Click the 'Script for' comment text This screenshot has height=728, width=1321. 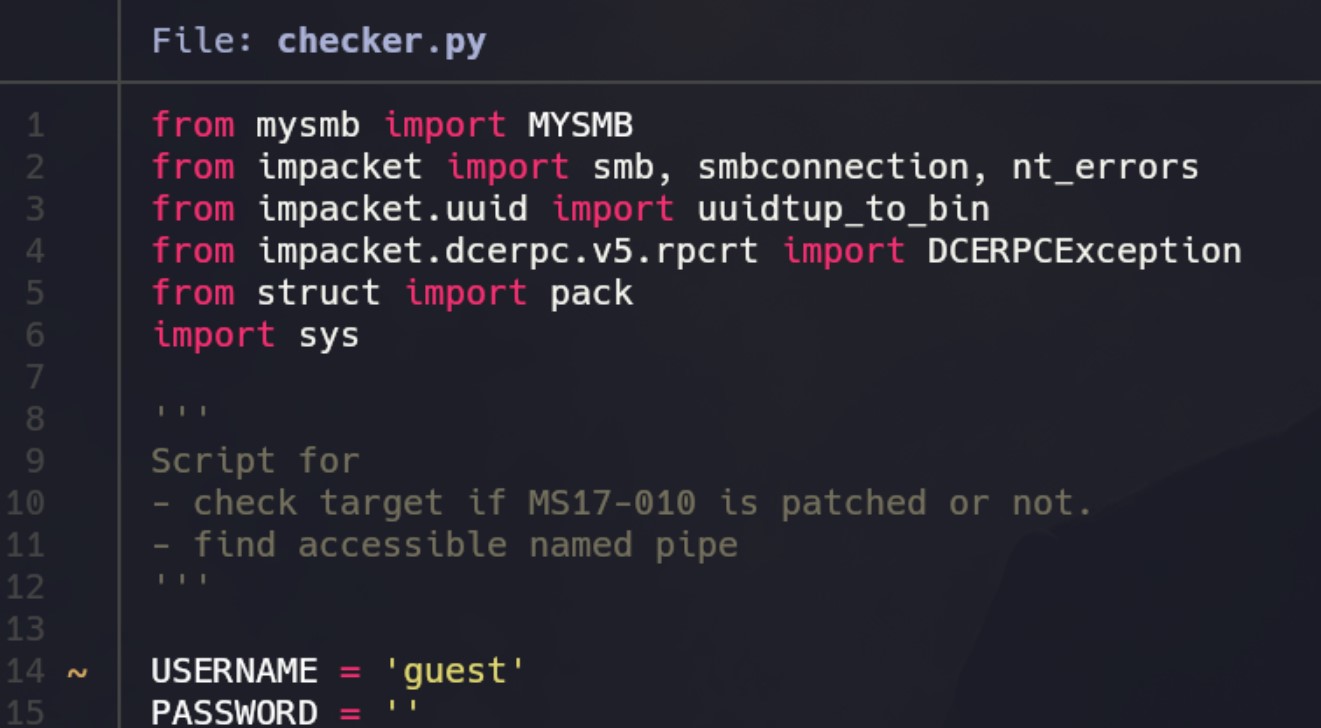[x=255, y=461]
